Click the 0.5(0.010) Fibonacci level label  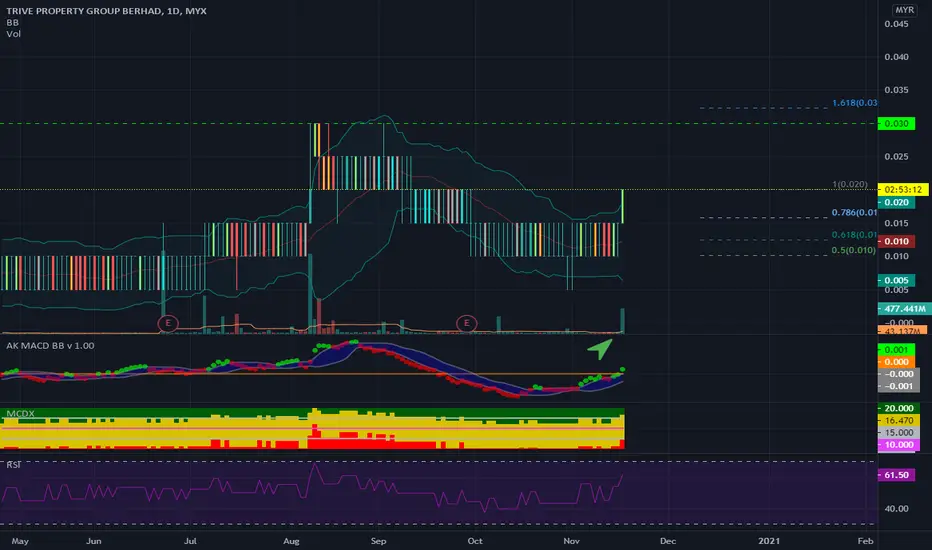point(854,250)
